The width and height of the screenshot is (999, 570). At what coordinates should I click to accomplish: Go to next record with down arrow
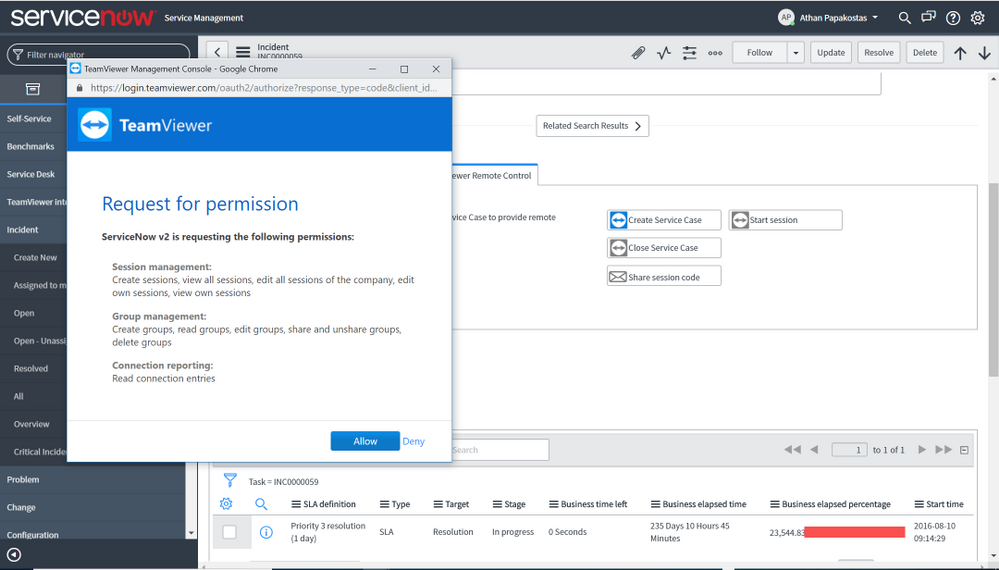pos(984,53)
